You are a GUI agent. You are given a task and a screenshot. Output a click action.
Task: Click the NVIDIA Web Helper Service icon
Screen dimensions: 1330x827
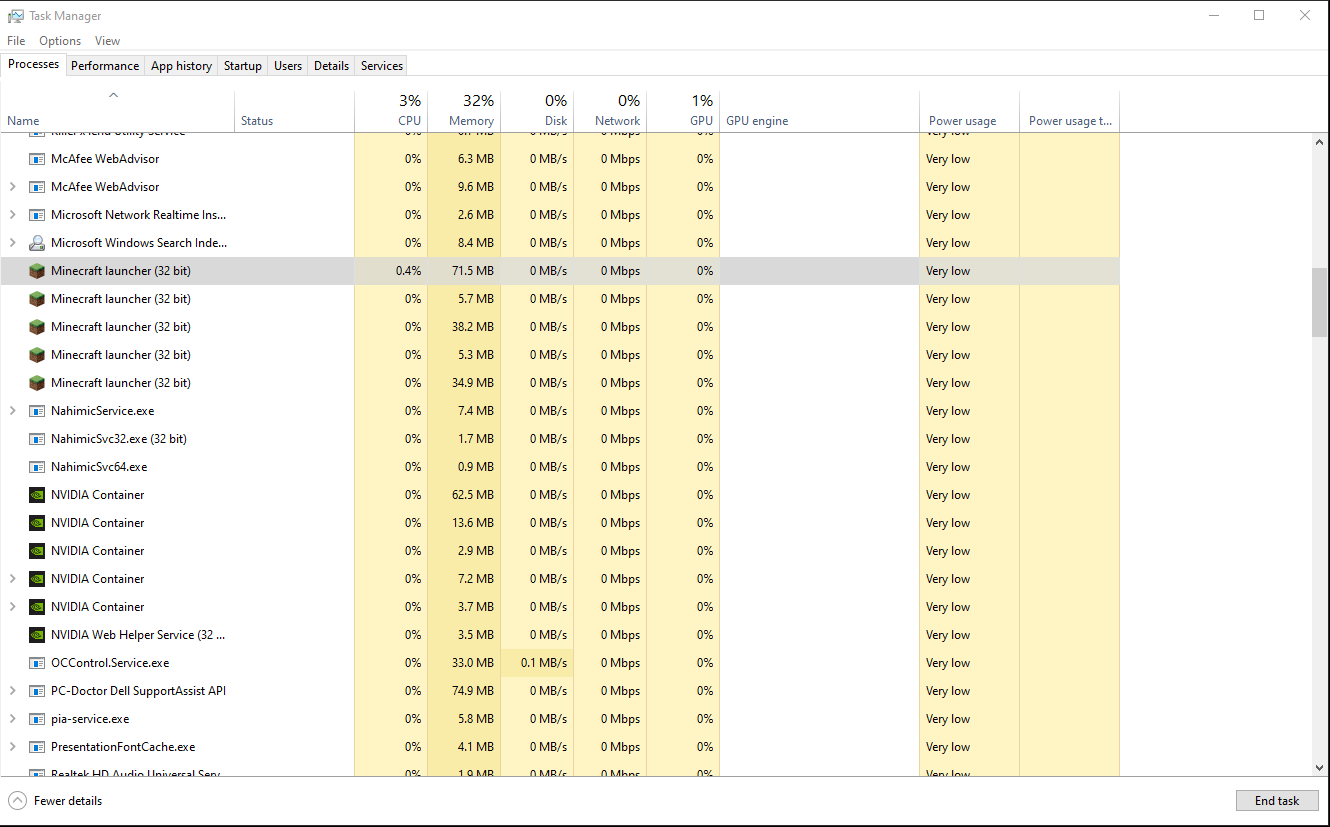37,635
